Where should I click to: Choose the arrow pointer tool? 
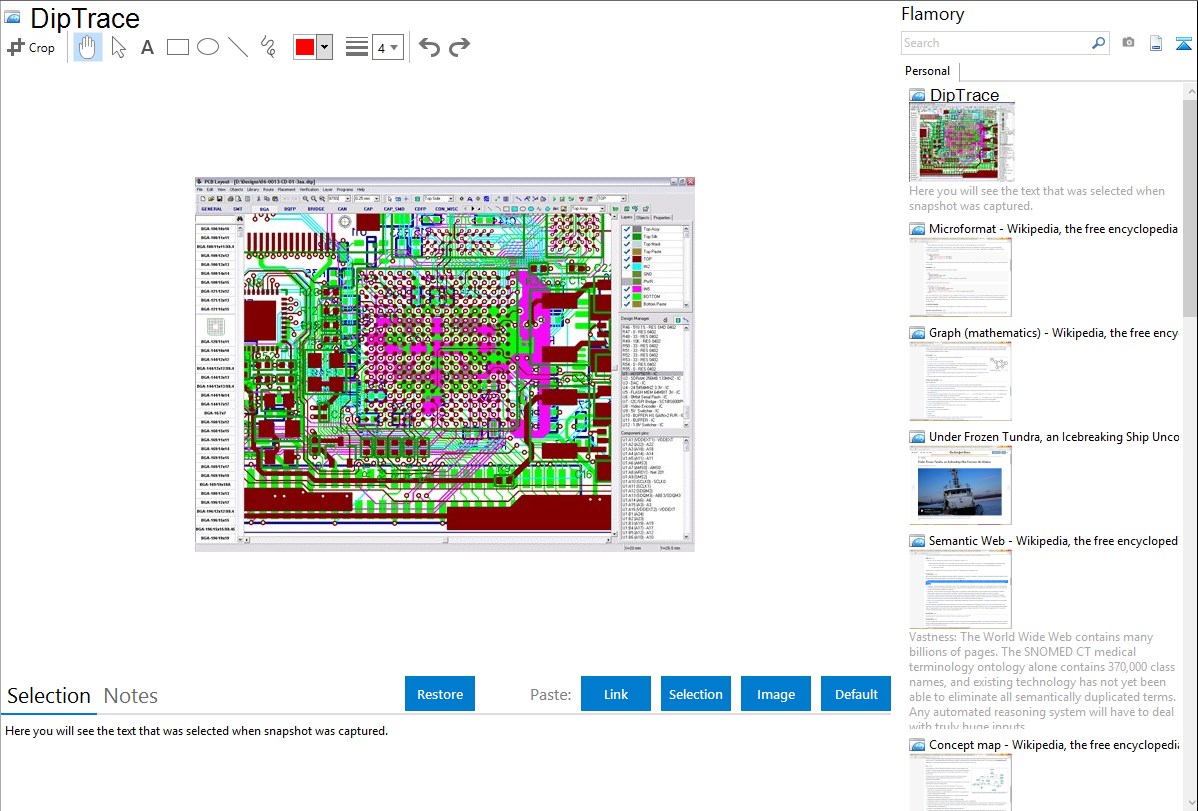click(118, 47)
